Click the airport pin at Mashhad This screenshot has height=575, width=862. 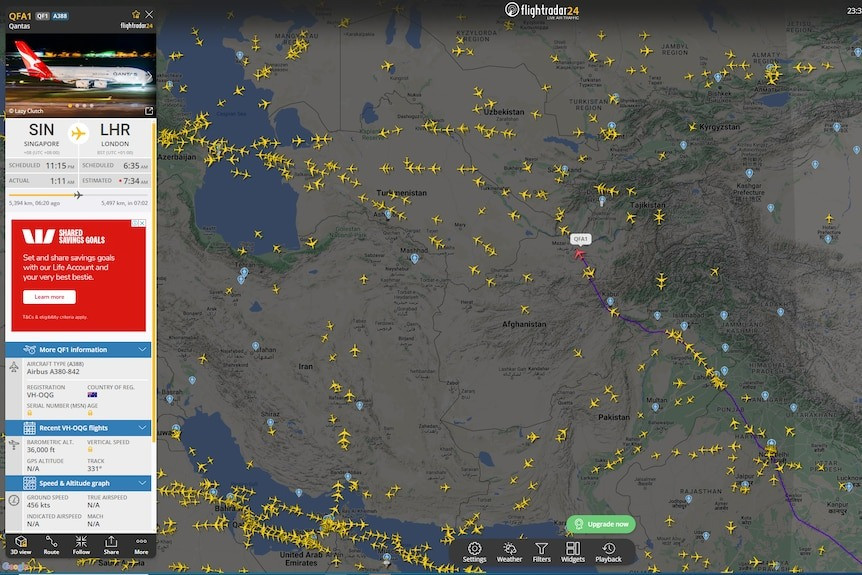pyautogui.click(x=415, y=258)
